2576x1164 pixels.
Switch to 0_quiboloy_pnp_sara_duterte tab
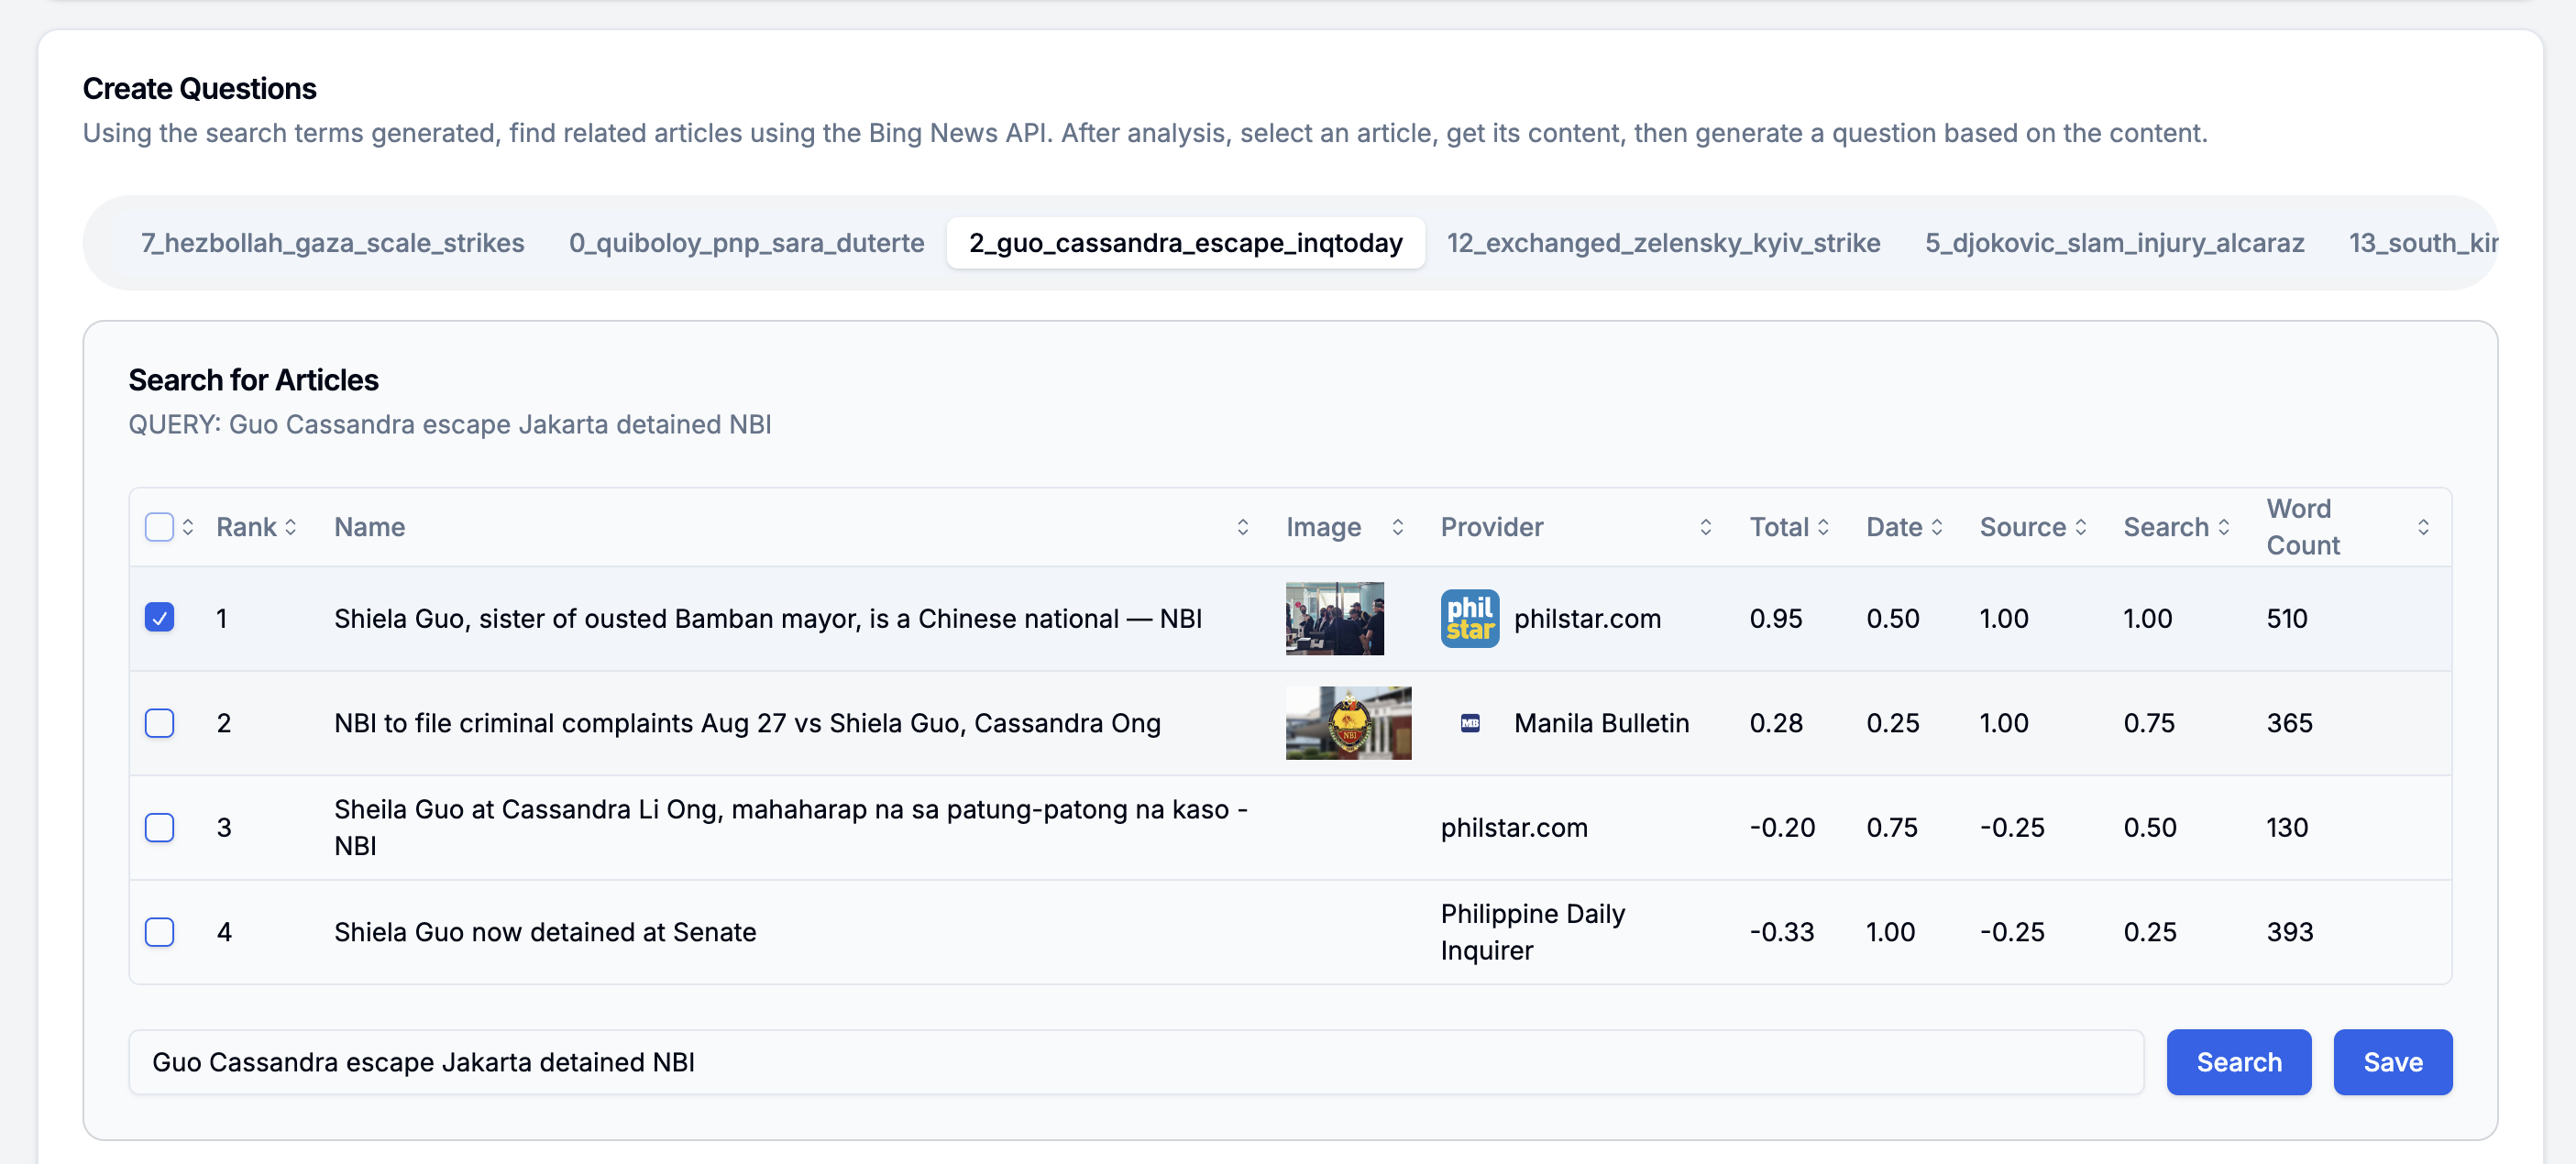pyautogui.click(x=746, y=243)
